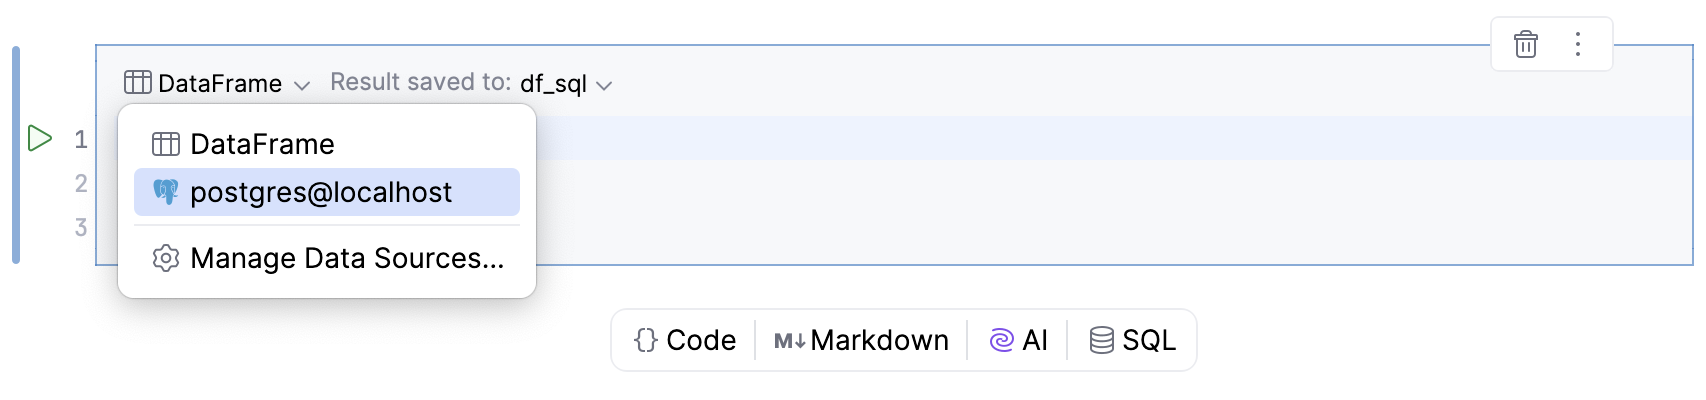The height and width of the screenshot is (400, 1706).
Task: Click the table icon in the cell header
Action: coord(138,82)
